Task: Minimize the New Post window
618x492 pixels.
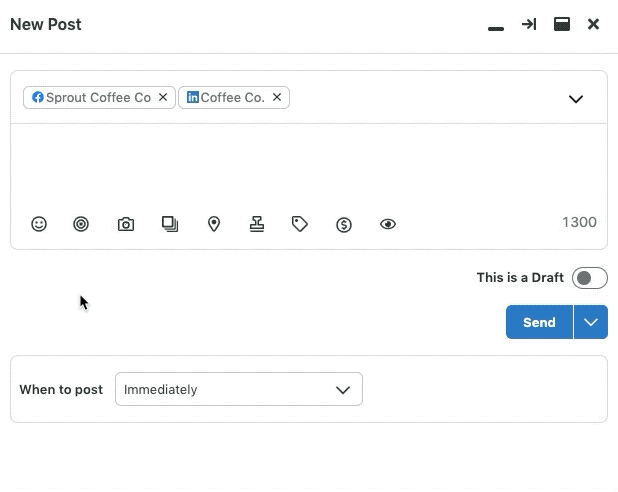Action: point(496,28)
